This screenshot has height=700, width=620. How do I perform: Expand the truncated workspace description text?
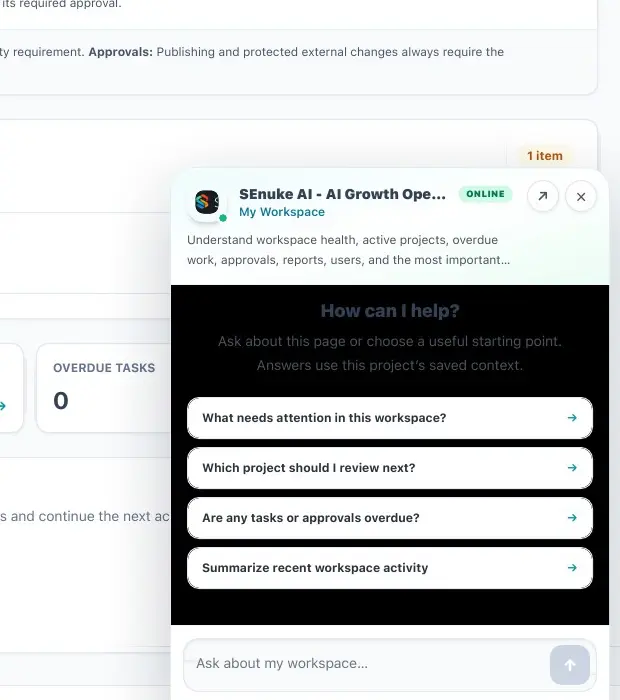click(x=348, y=250)
